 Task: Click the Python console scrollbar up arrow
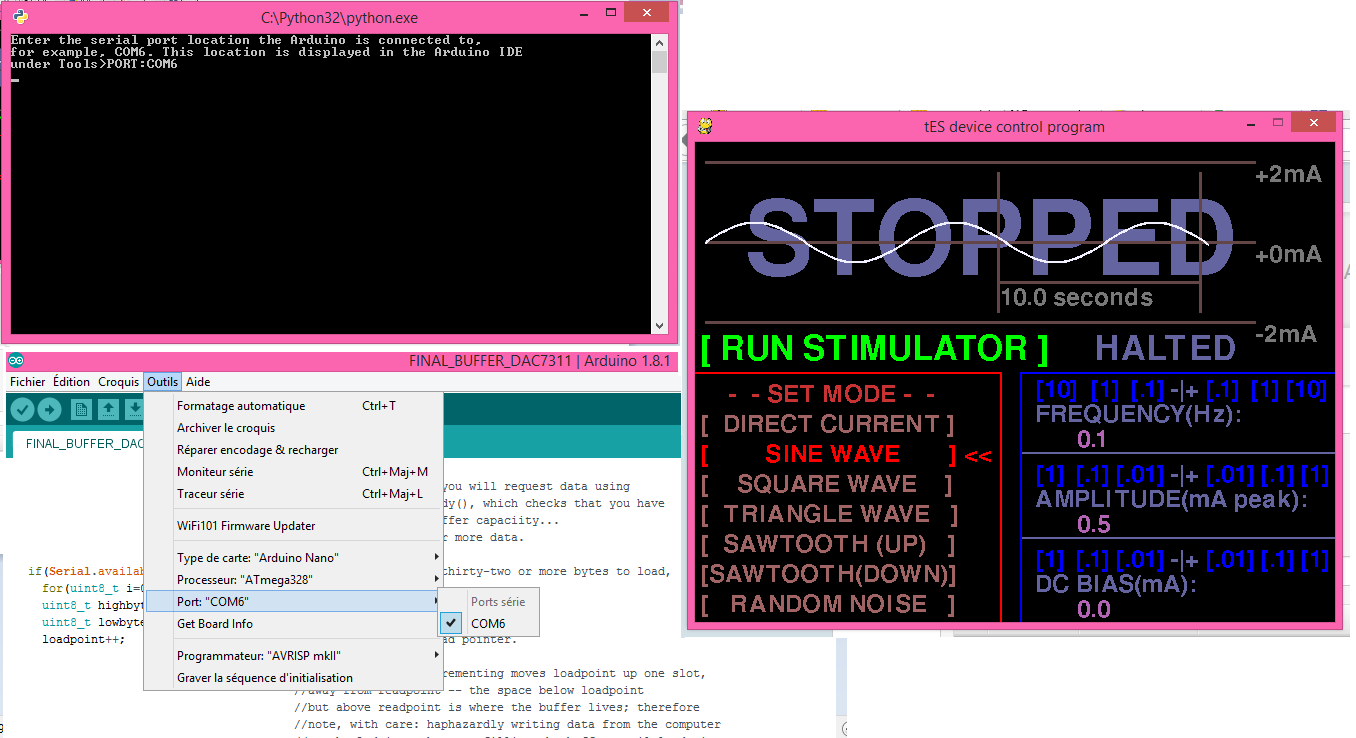click(658, 42)
